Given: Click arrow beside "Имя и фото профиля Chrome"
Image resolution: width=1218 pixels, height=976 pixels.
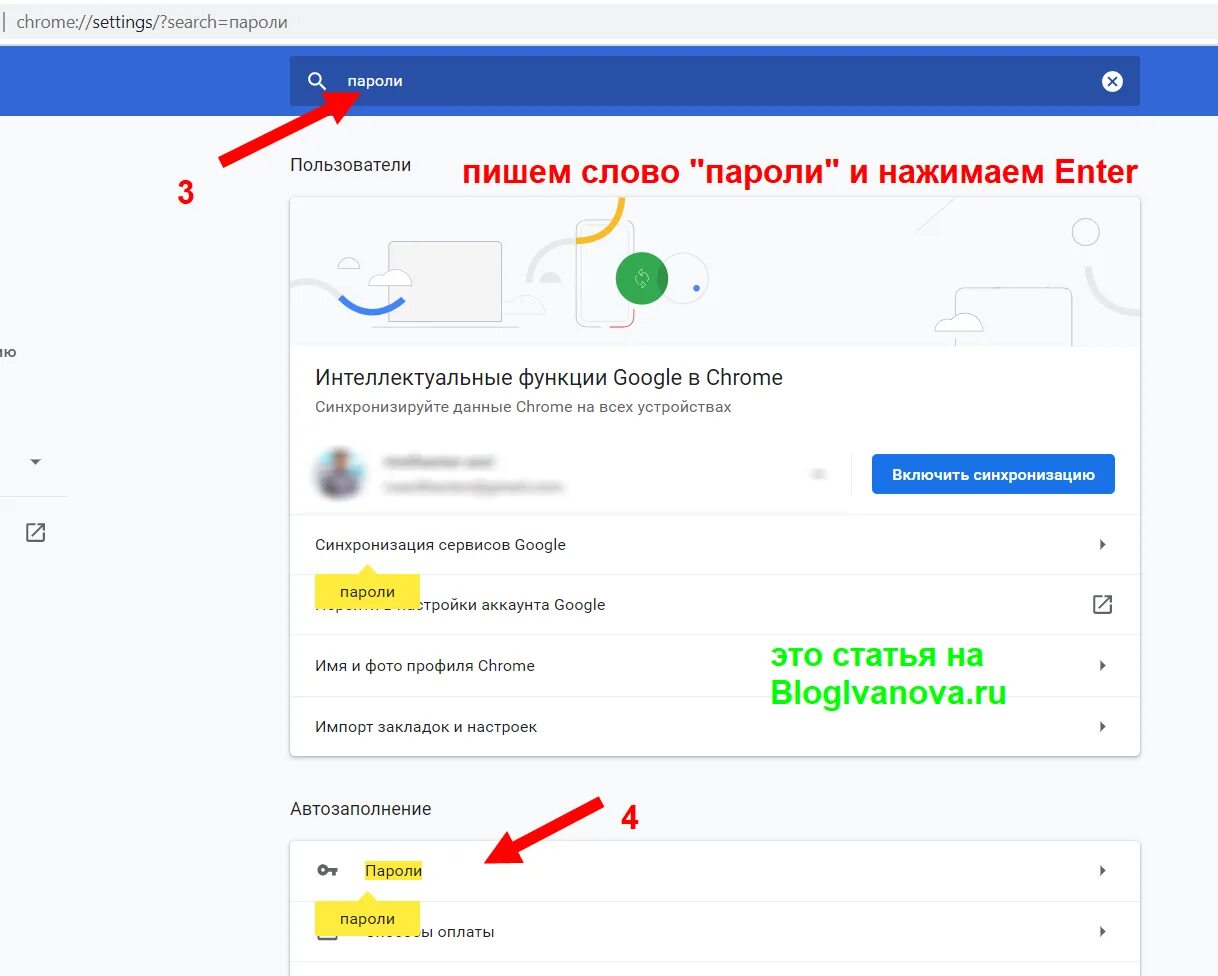Looking at the screenshot, I should [x=1102, y=666].
